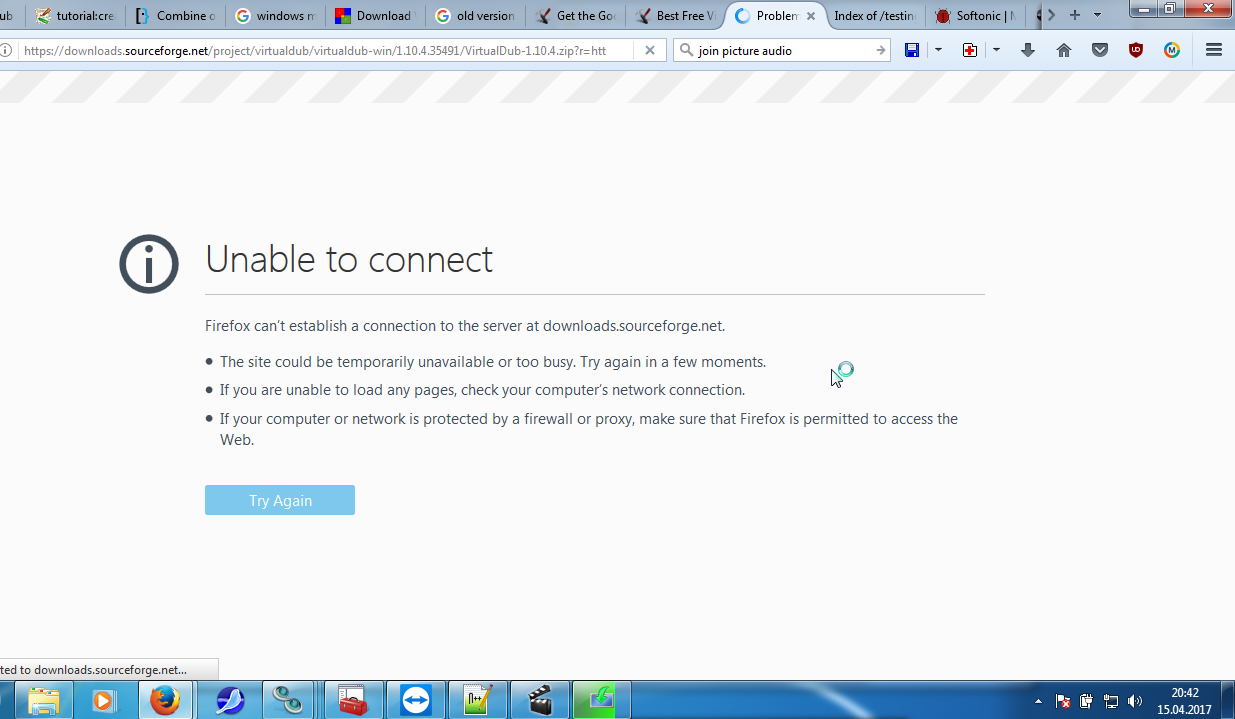Switch to the 'windows m' Google tab
The height and width of the screenshot is (719, 1235).
pyautogui.click(x=276, y=16)
